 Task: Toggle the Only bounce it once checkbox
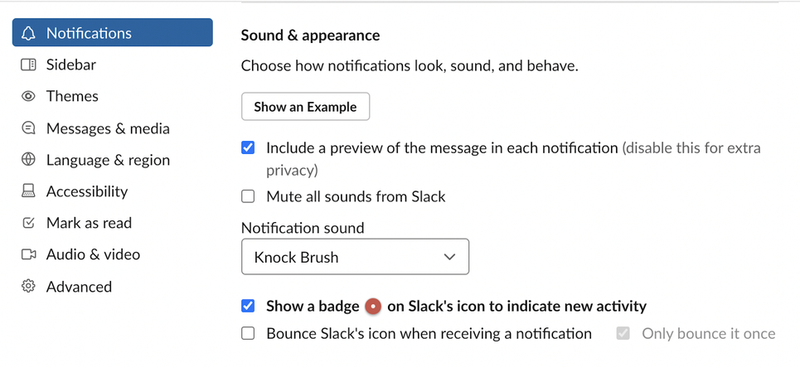point(623,334)
